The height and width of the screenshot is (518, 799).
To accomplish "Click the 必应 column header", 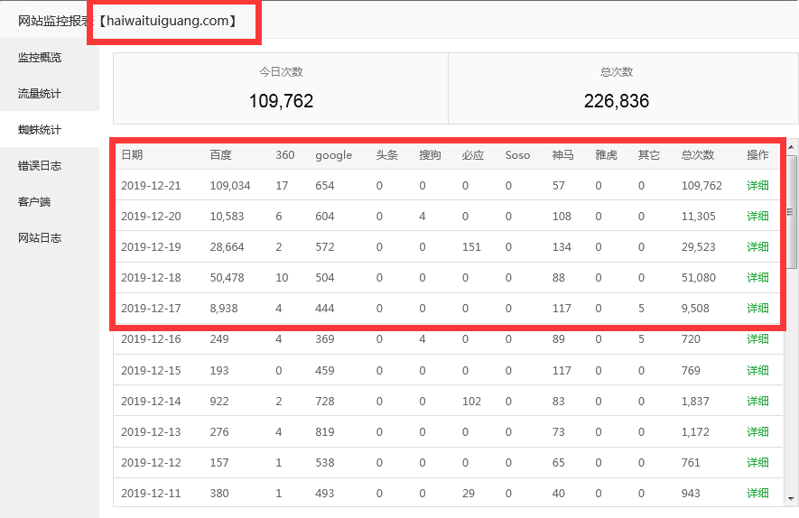I will coord(473,155).
